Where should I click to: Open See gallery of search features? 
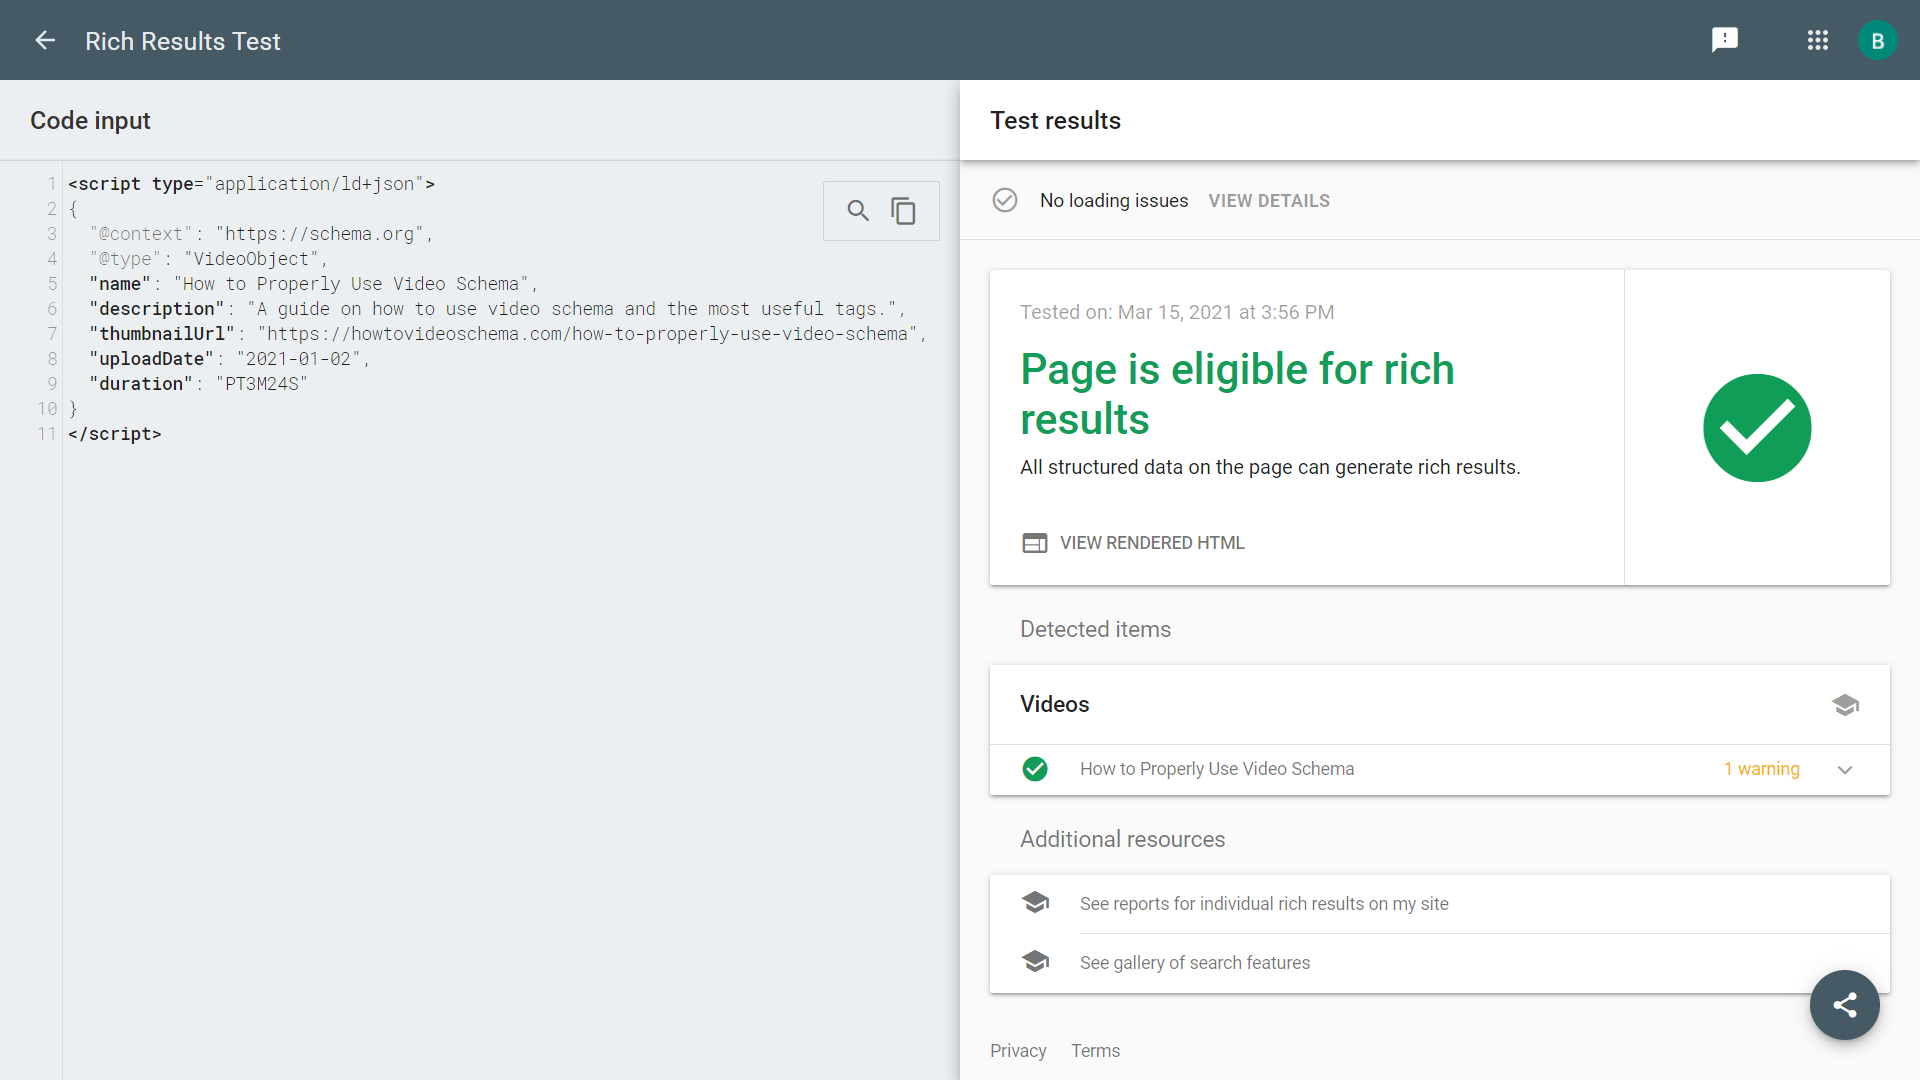[1194, 963]
